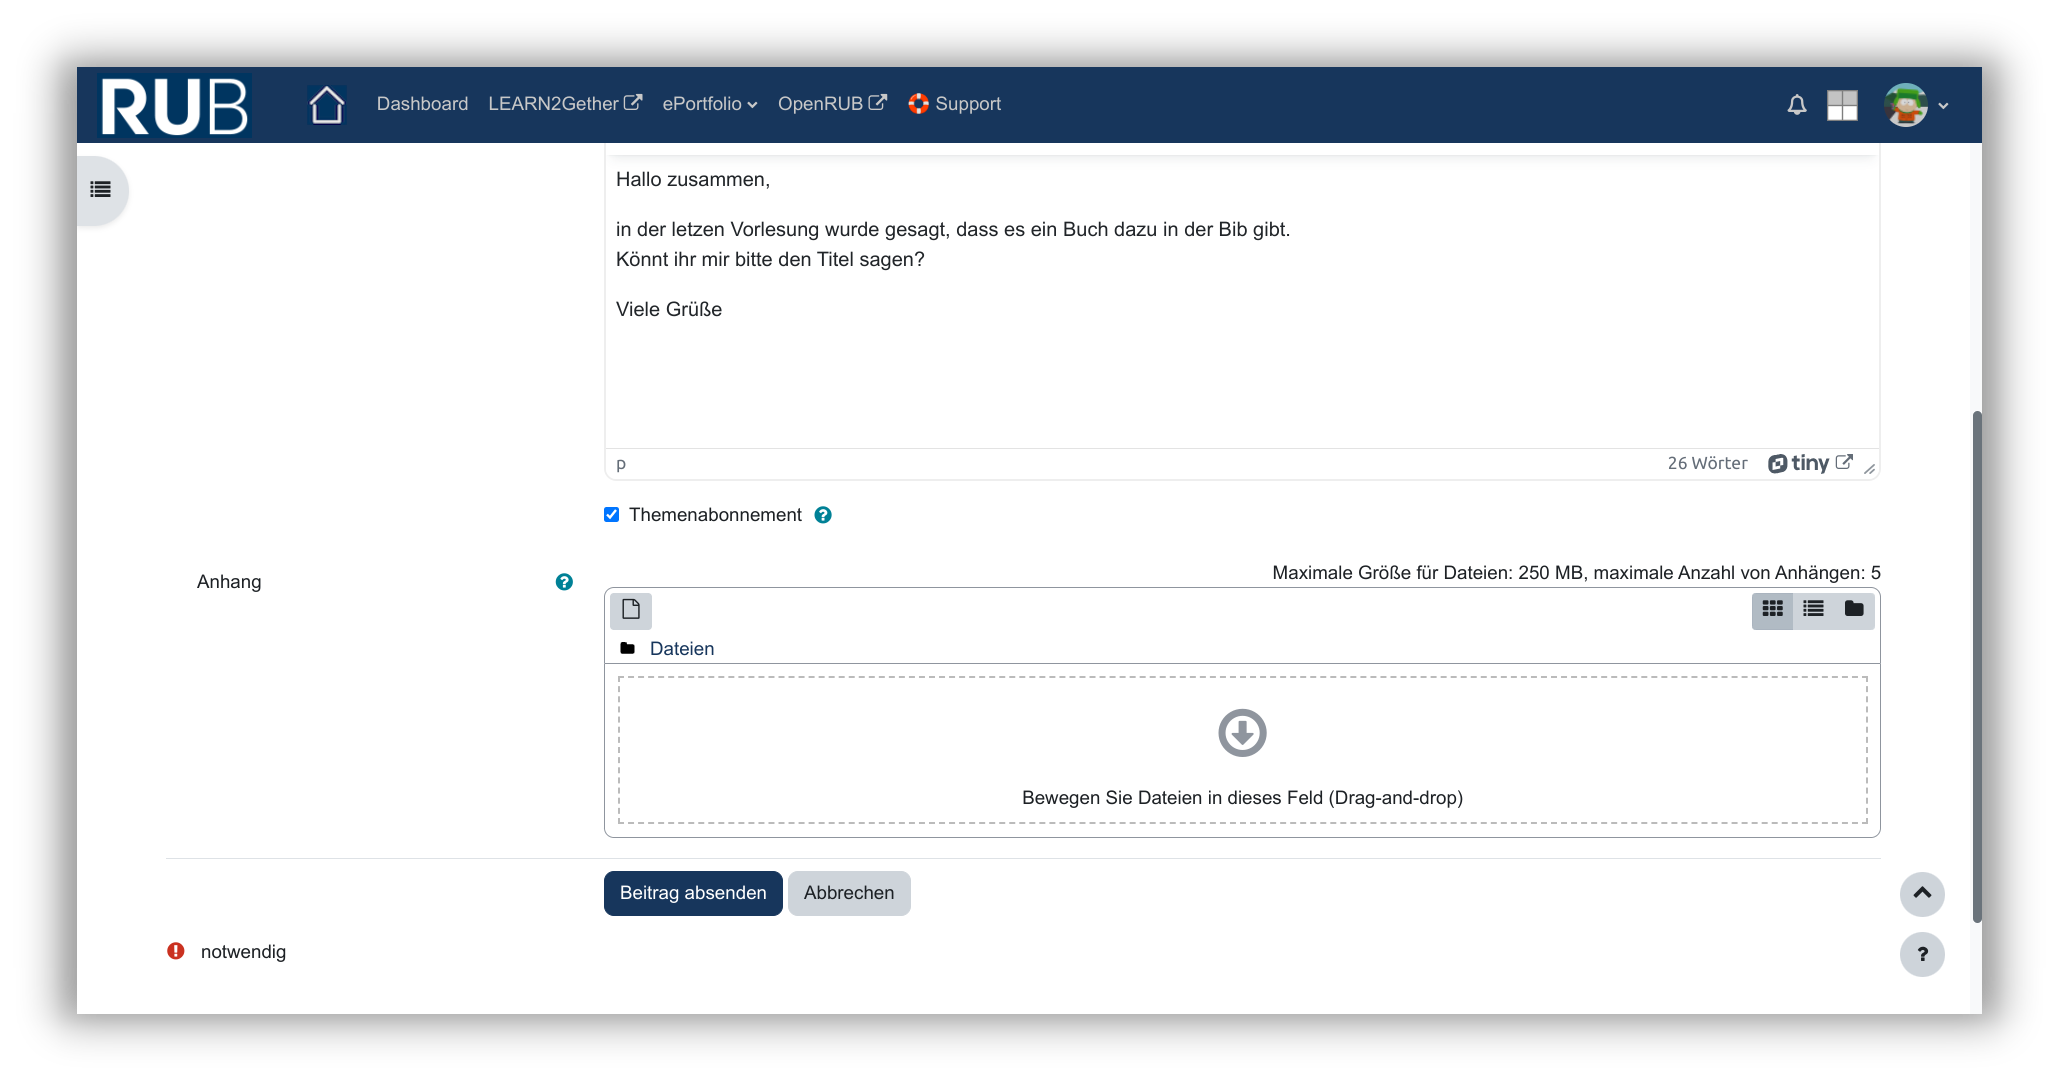Click the home house icon
The image size is (2058, 1086).
tap(326, 104)
